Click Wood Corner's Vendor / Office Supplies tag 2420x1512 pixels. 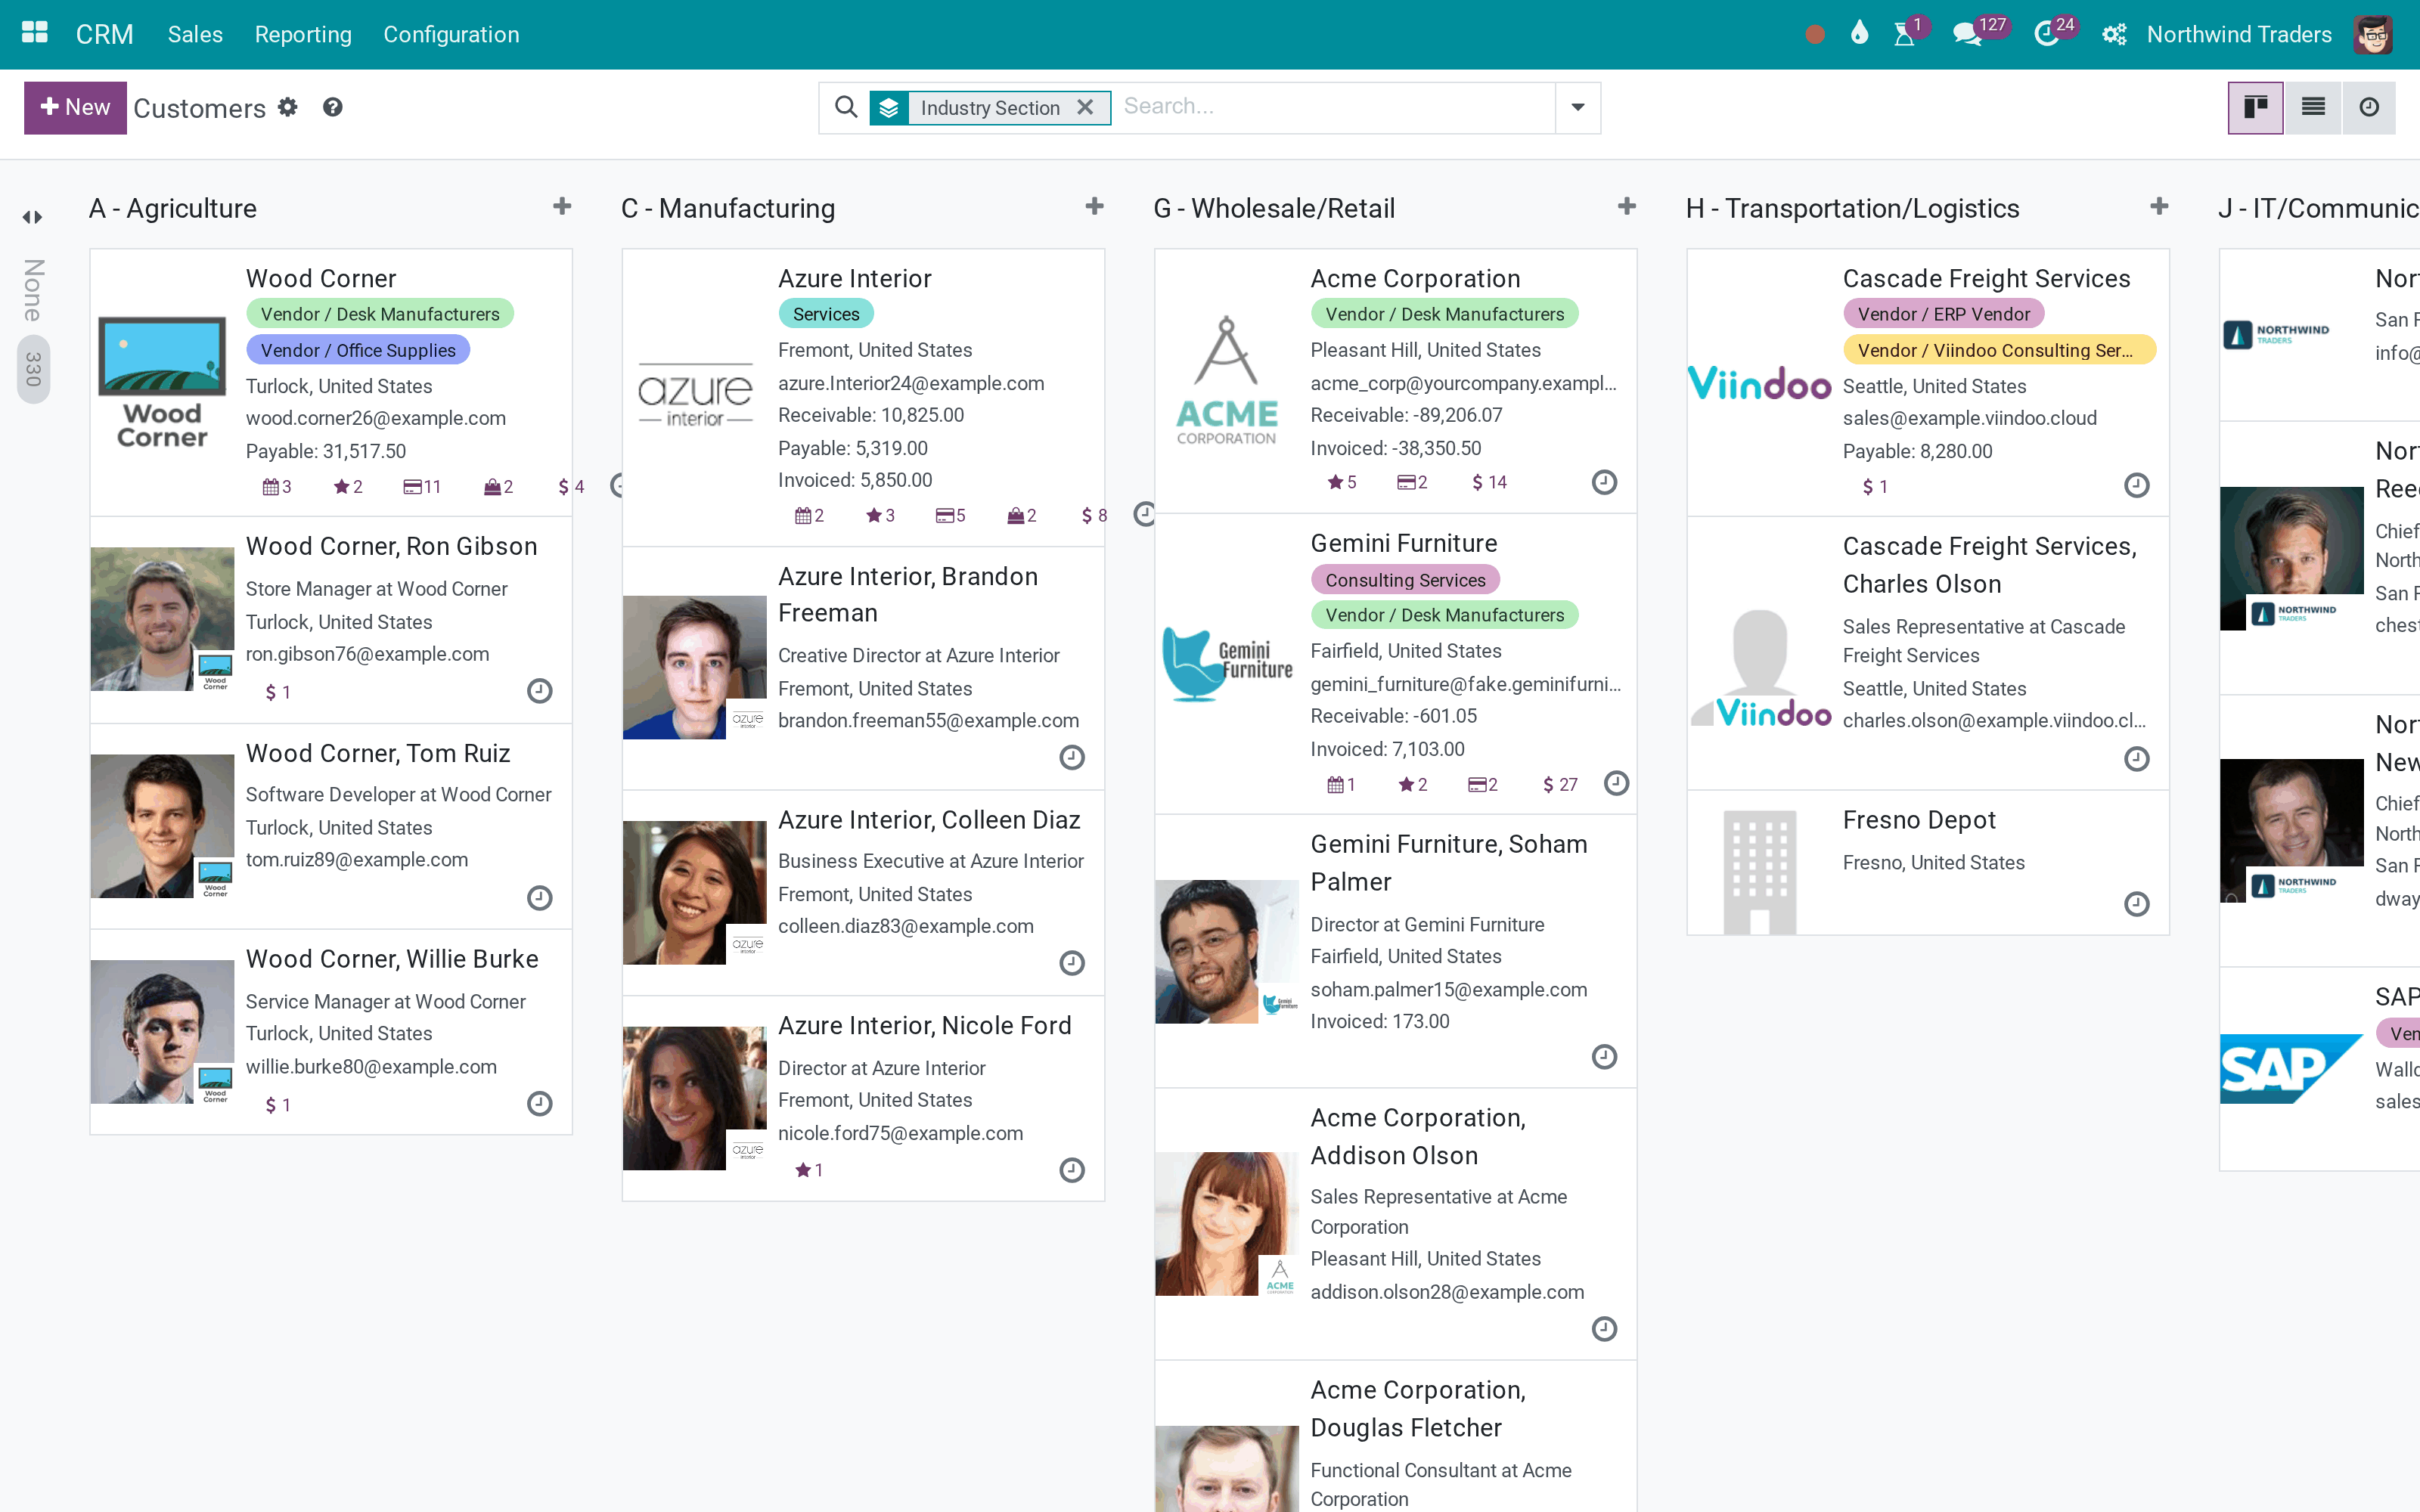[358, 350]
